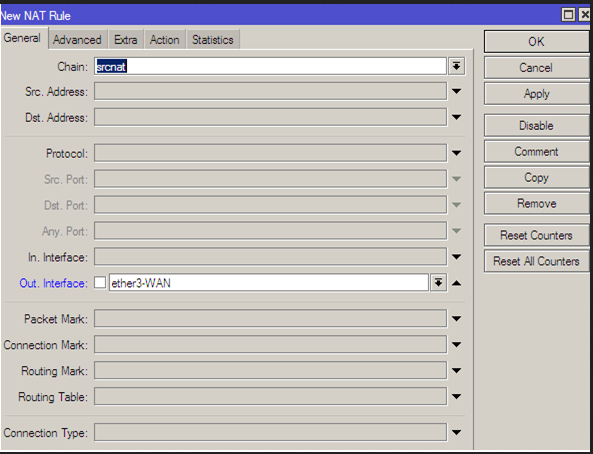This screenshot has height=454, width=593.
Task: Click the Out. Interface ether3-WAN field
Action: pos(269,283)
